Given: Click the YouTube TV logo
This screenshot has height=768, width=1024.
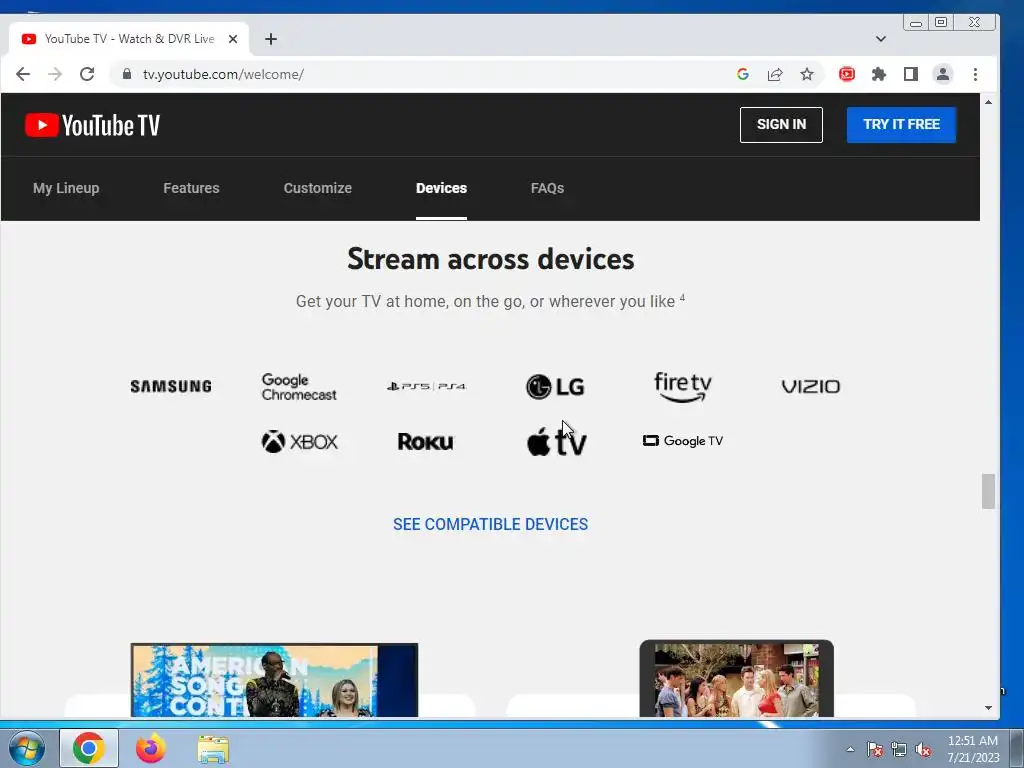Looking at the screenshot, I should pos(92,125).
